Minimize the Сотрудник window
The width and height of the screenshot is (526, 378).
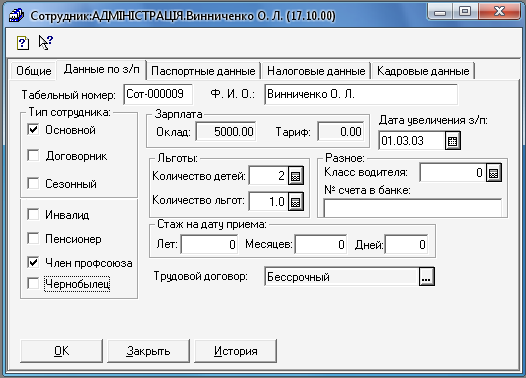click(x=440, y=12)
